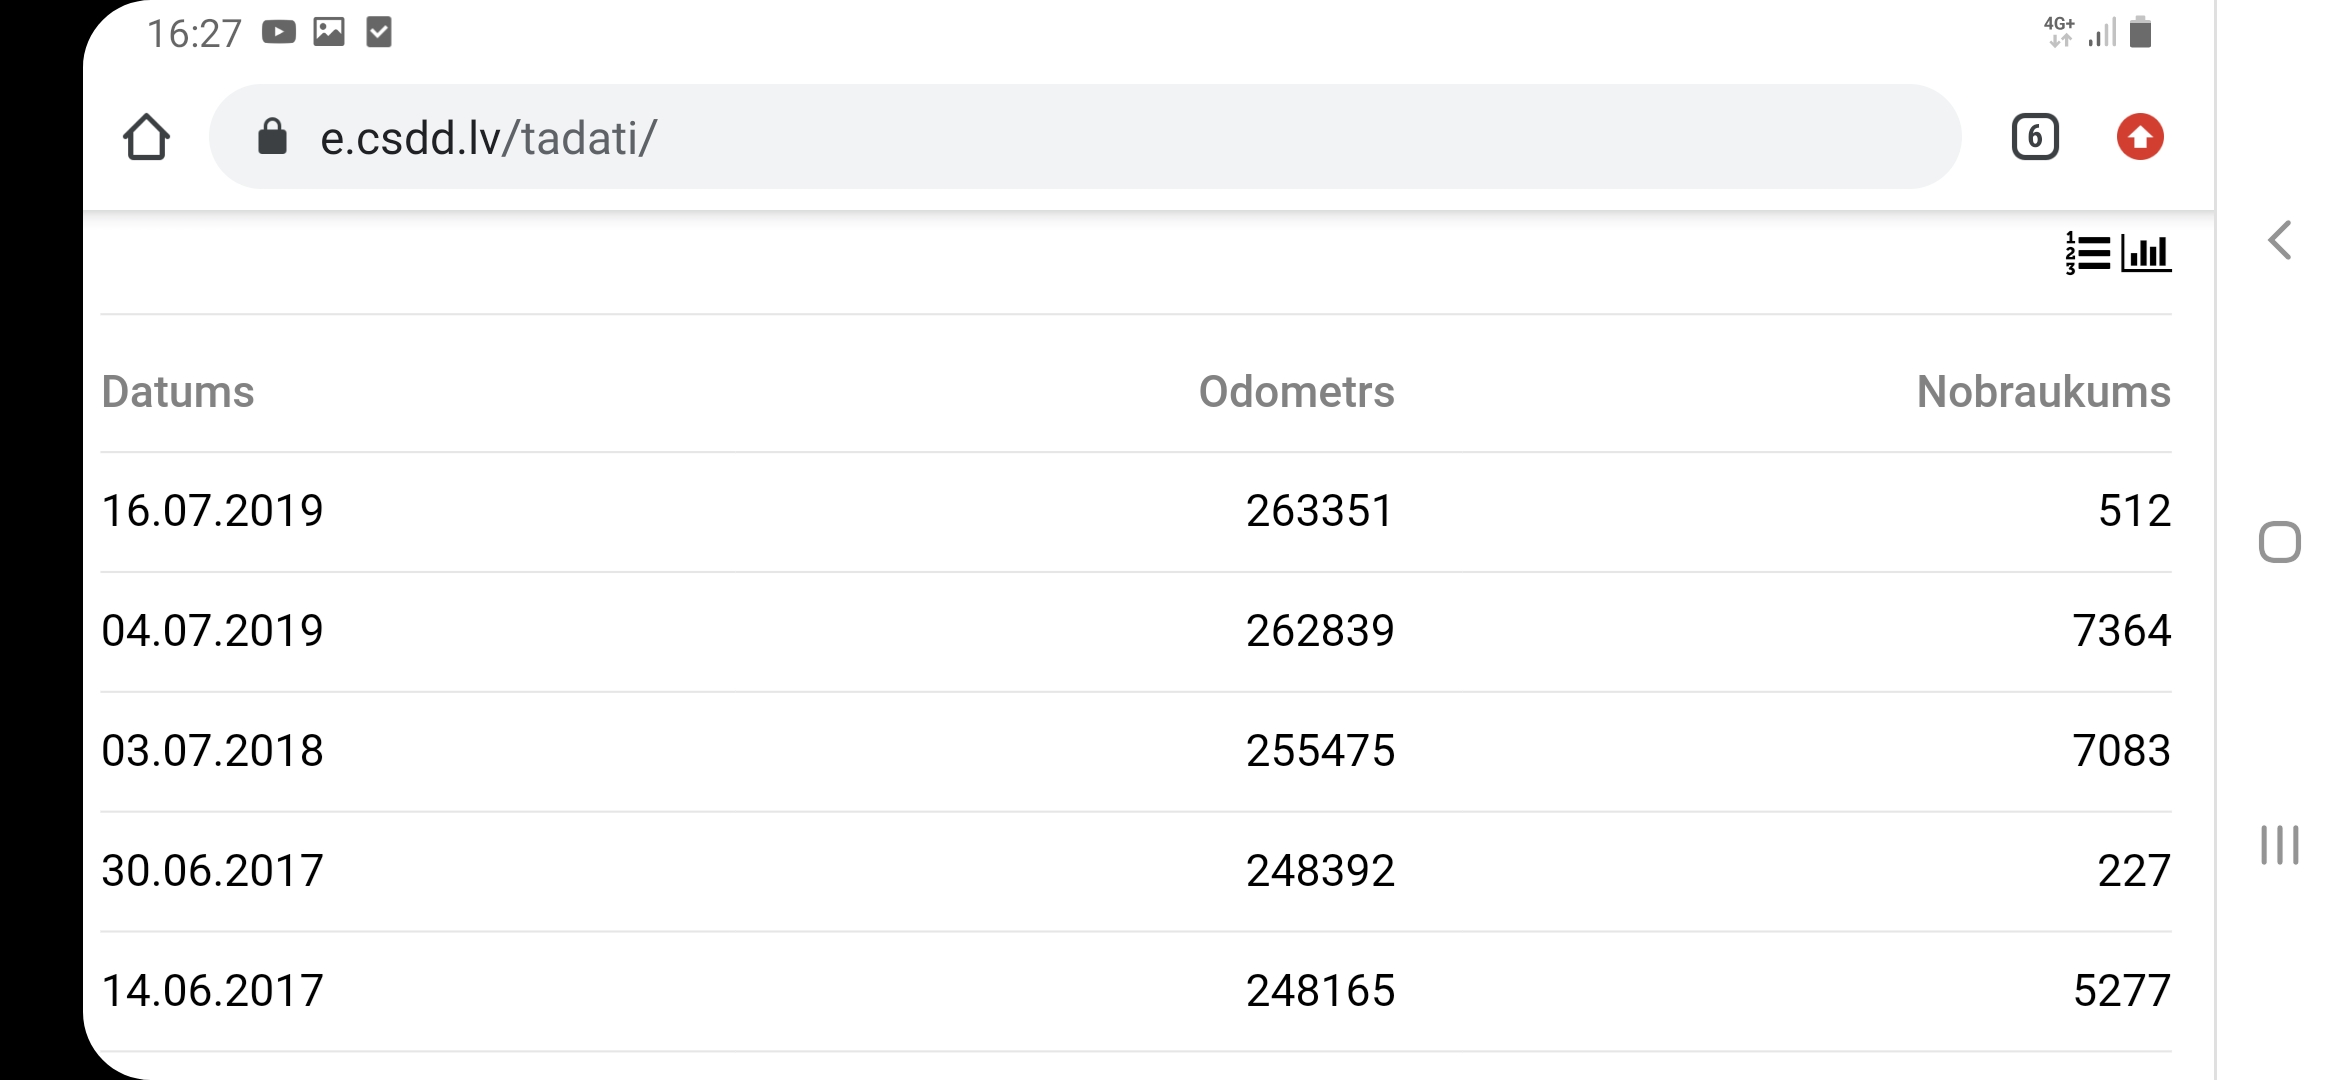Viewport: 2340px width, 1080px height.
Task: Tap the lock icon in address bar
Action: pos(272,137)
